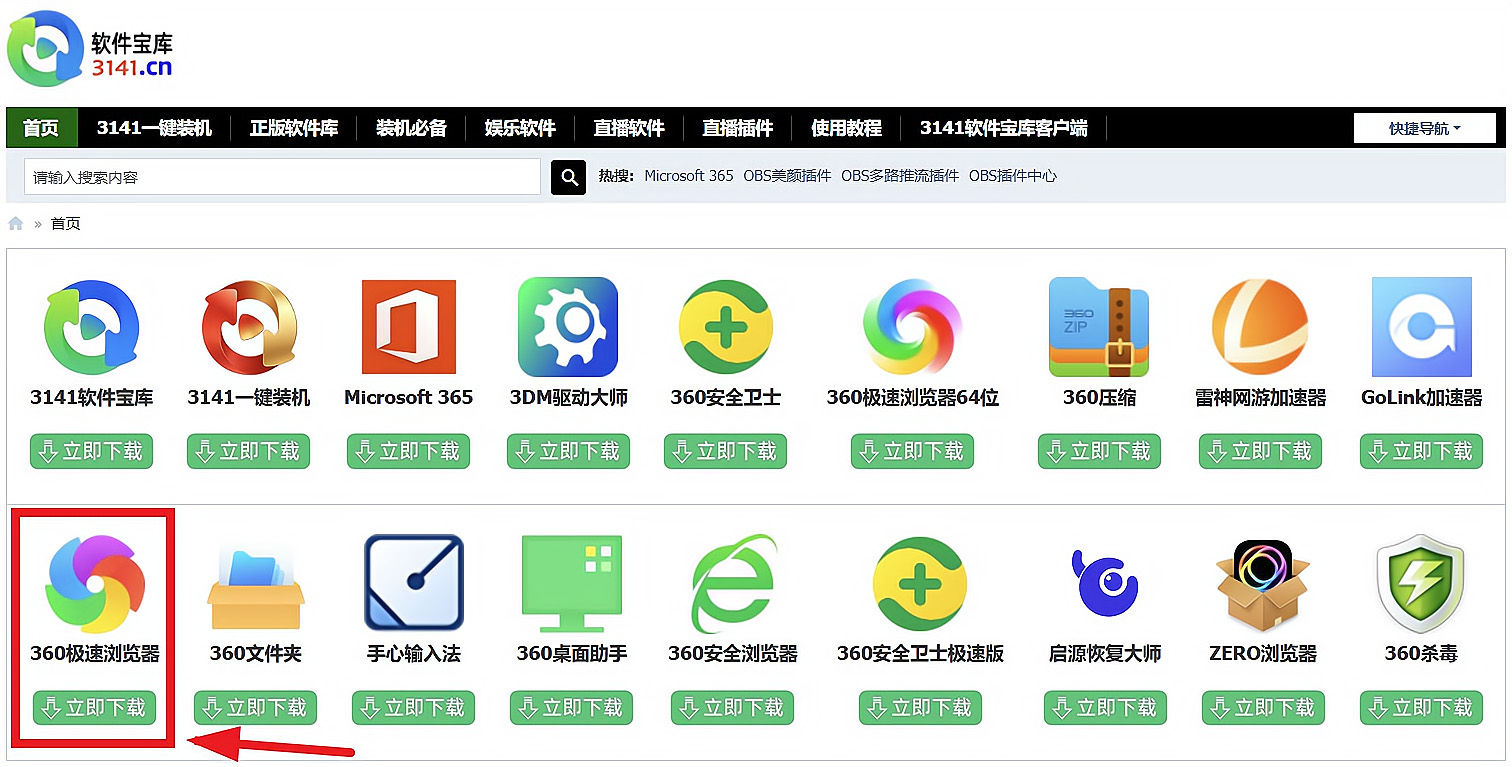Image resolution: width=1512 pixels, height=767 pixels.
Task: Click the Microsoft 365 name label
Action: pyautogui.click(x=408, y=397)
